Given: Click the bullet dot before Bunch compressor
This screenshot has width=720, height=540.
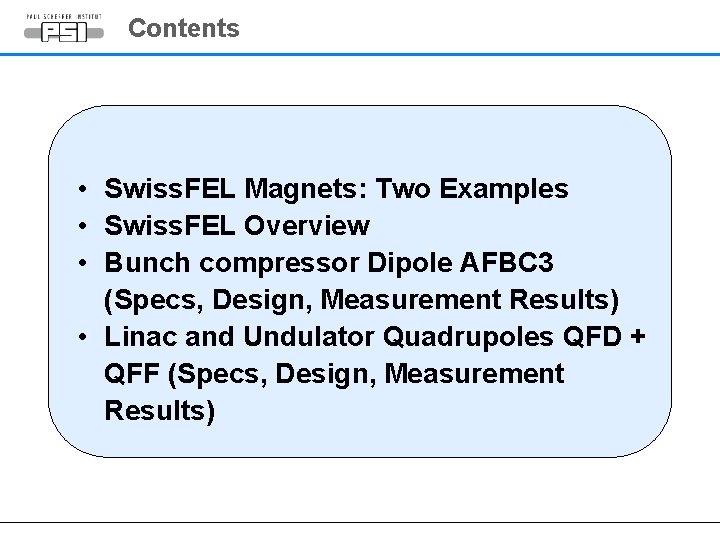Looking at the screenshot, I should click(86, 263).
